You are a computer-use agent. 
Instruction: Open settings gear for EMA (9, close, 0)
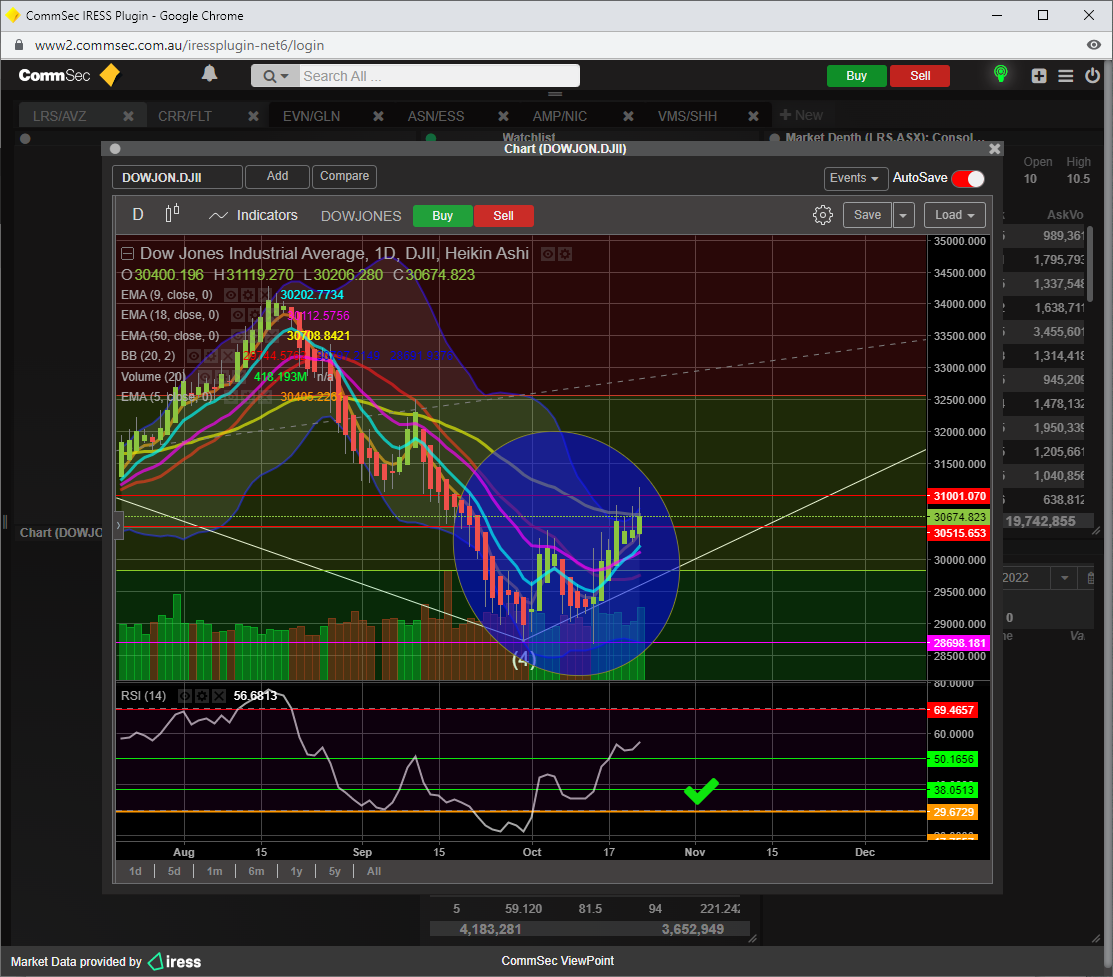point(246,295)
